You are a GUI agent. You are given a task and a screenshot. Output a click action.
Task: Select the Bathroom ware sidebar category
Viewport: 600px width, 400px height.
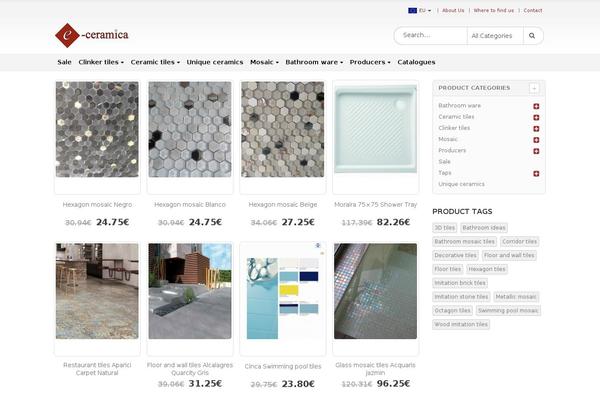[460, 106]
